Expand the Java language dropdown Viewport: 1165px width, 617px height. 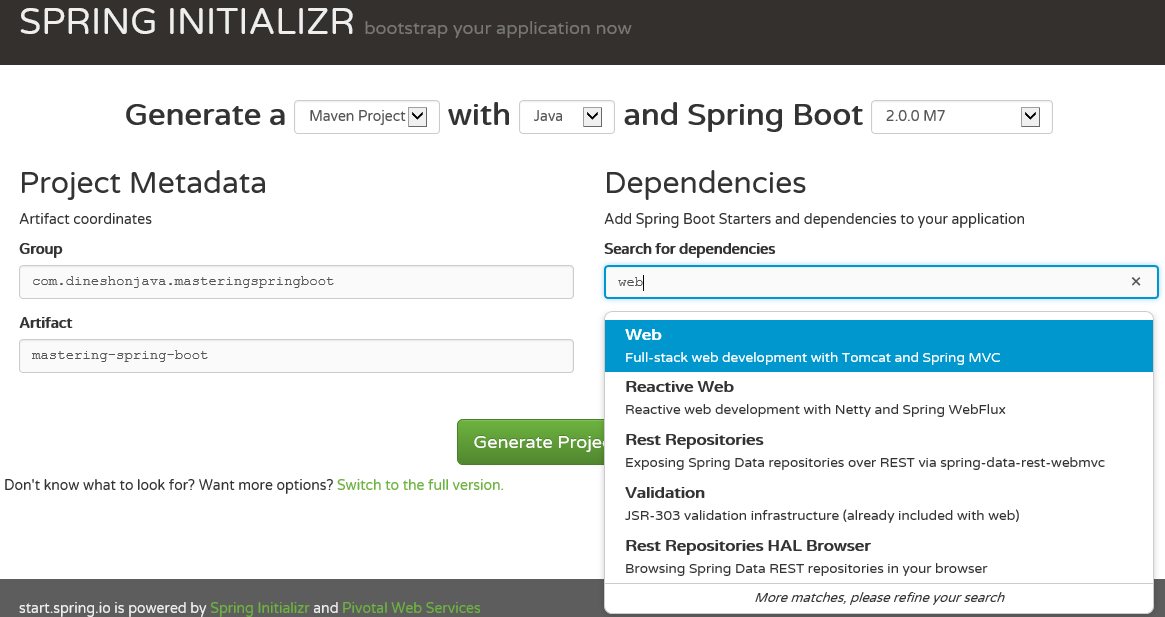567,117
